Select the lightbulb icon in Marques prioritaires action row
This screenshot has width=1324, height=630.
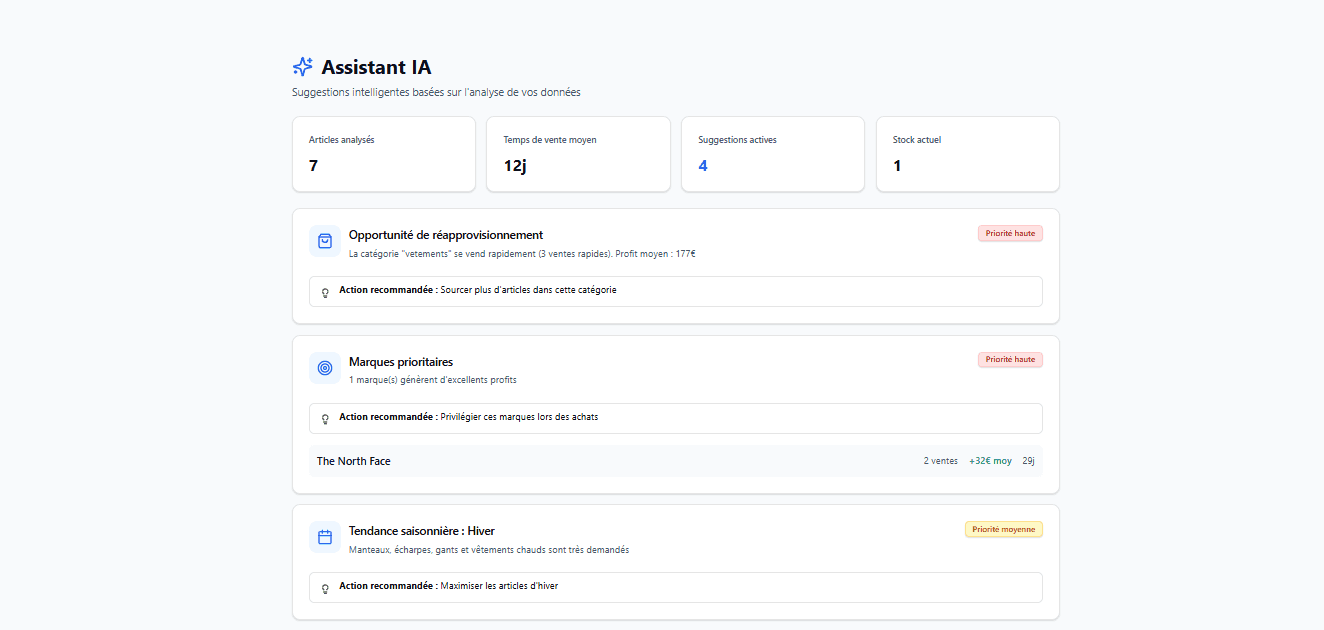pyautogui.click(x=324, y=418)
